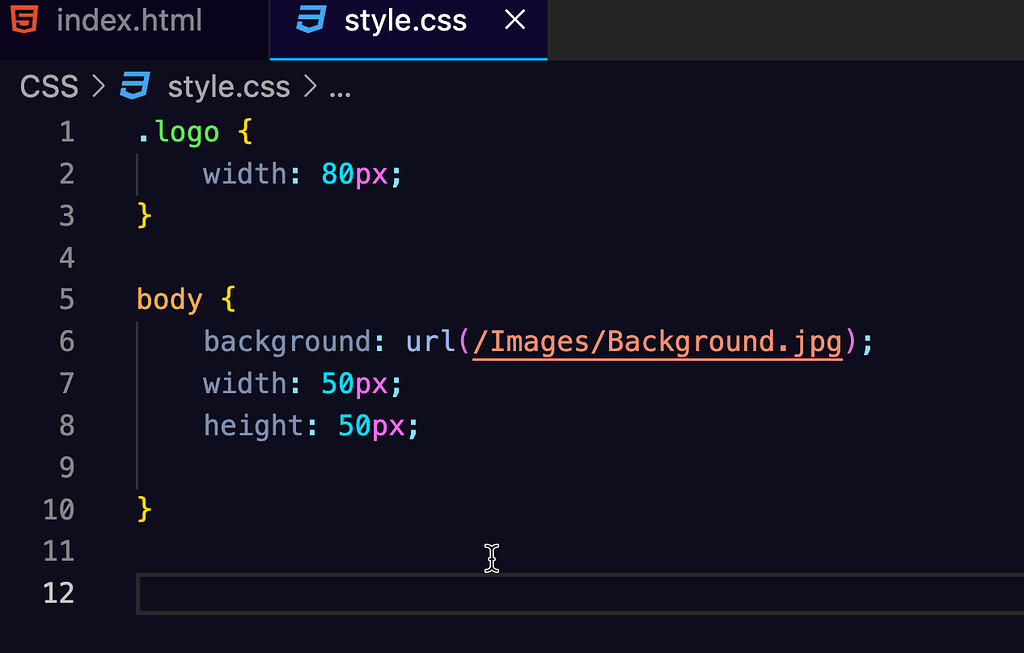The height and width of the screenshot is (653, 1024).
Task: Click the background property name
Action: click(x=285, y=341)
